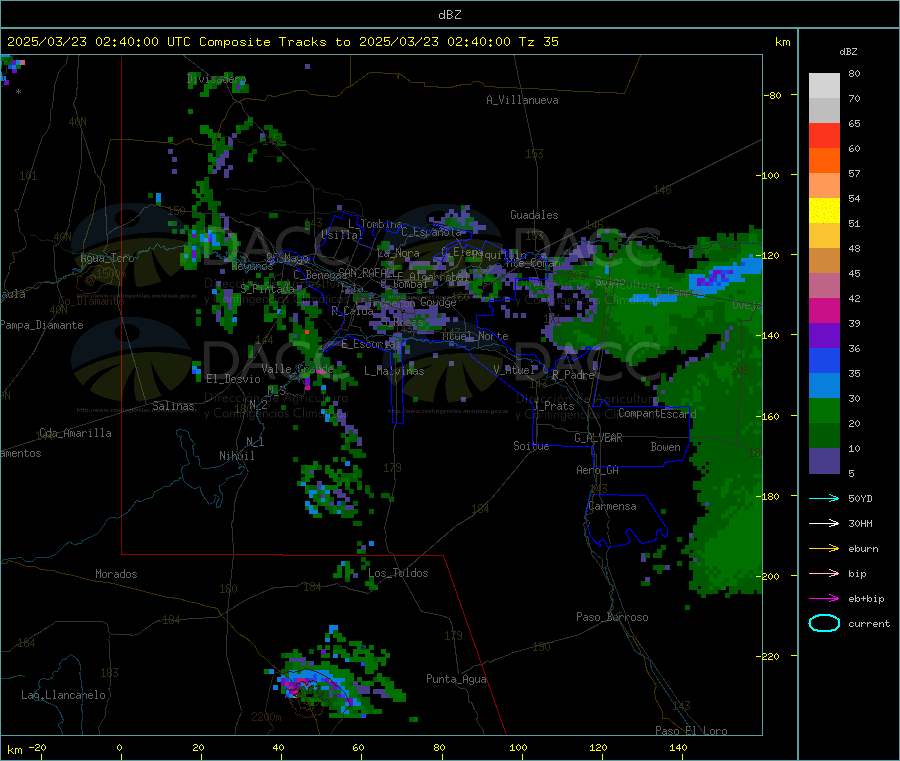Click the 'Salinas' map label
This screenshot has width=900, height=761.
173,406
